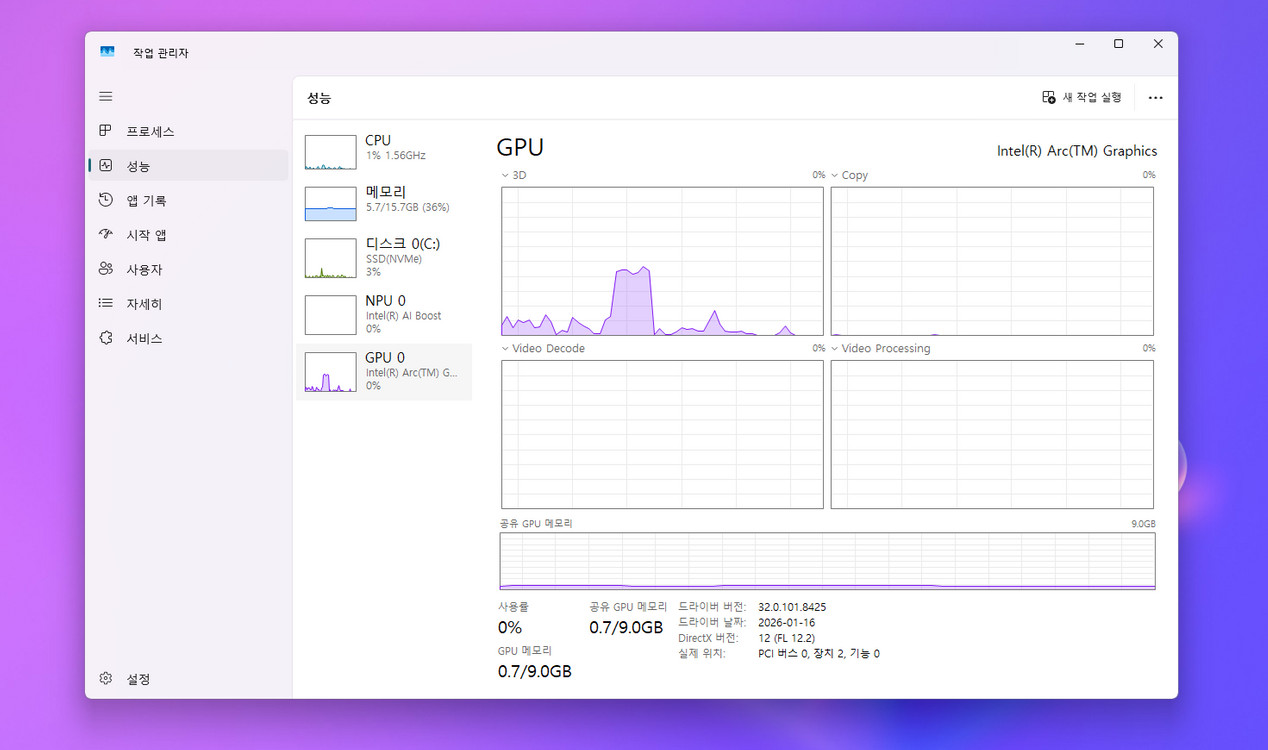The width and height of the screenshot is (1268, 750).
Task: Go to the 사용자 page
Action: (188, 269)
